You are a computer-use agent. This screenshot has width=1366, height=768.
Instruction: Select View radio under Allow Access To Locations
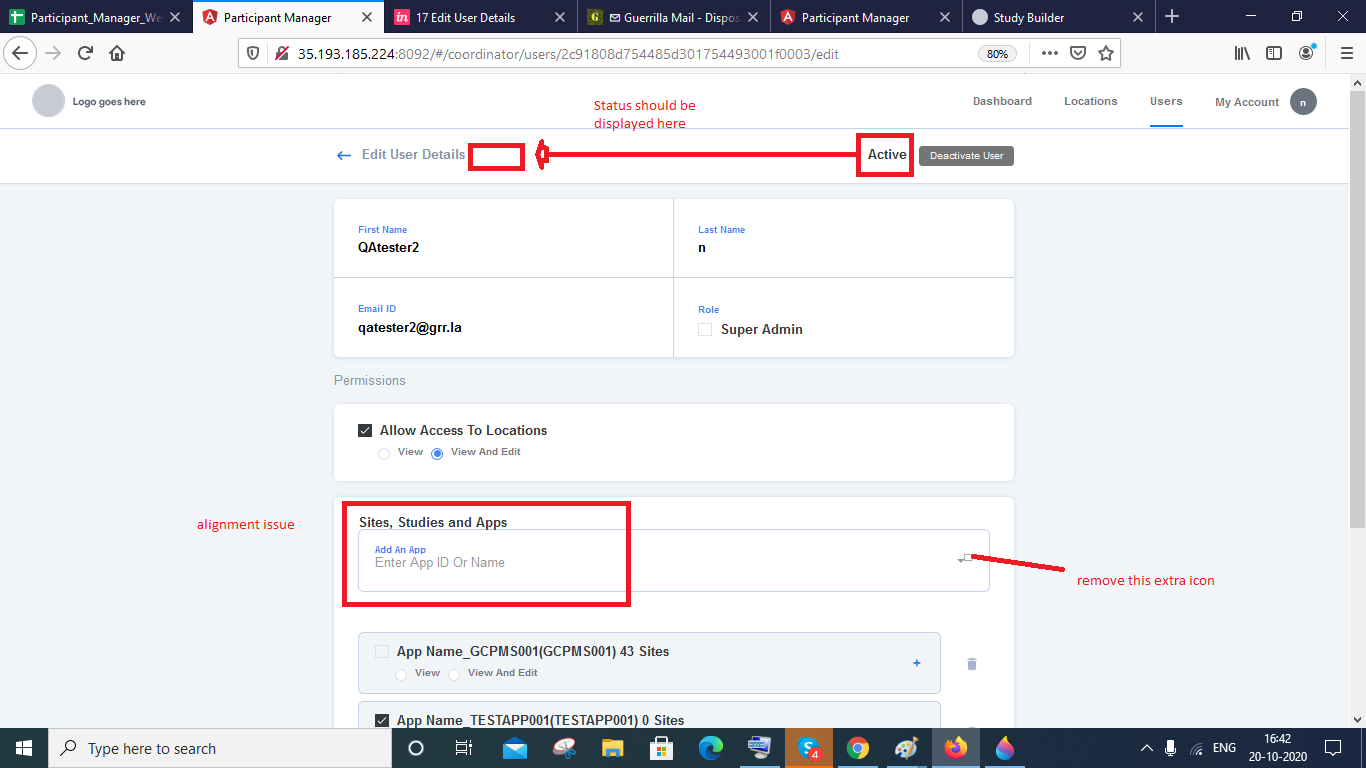tap(384, 454)
